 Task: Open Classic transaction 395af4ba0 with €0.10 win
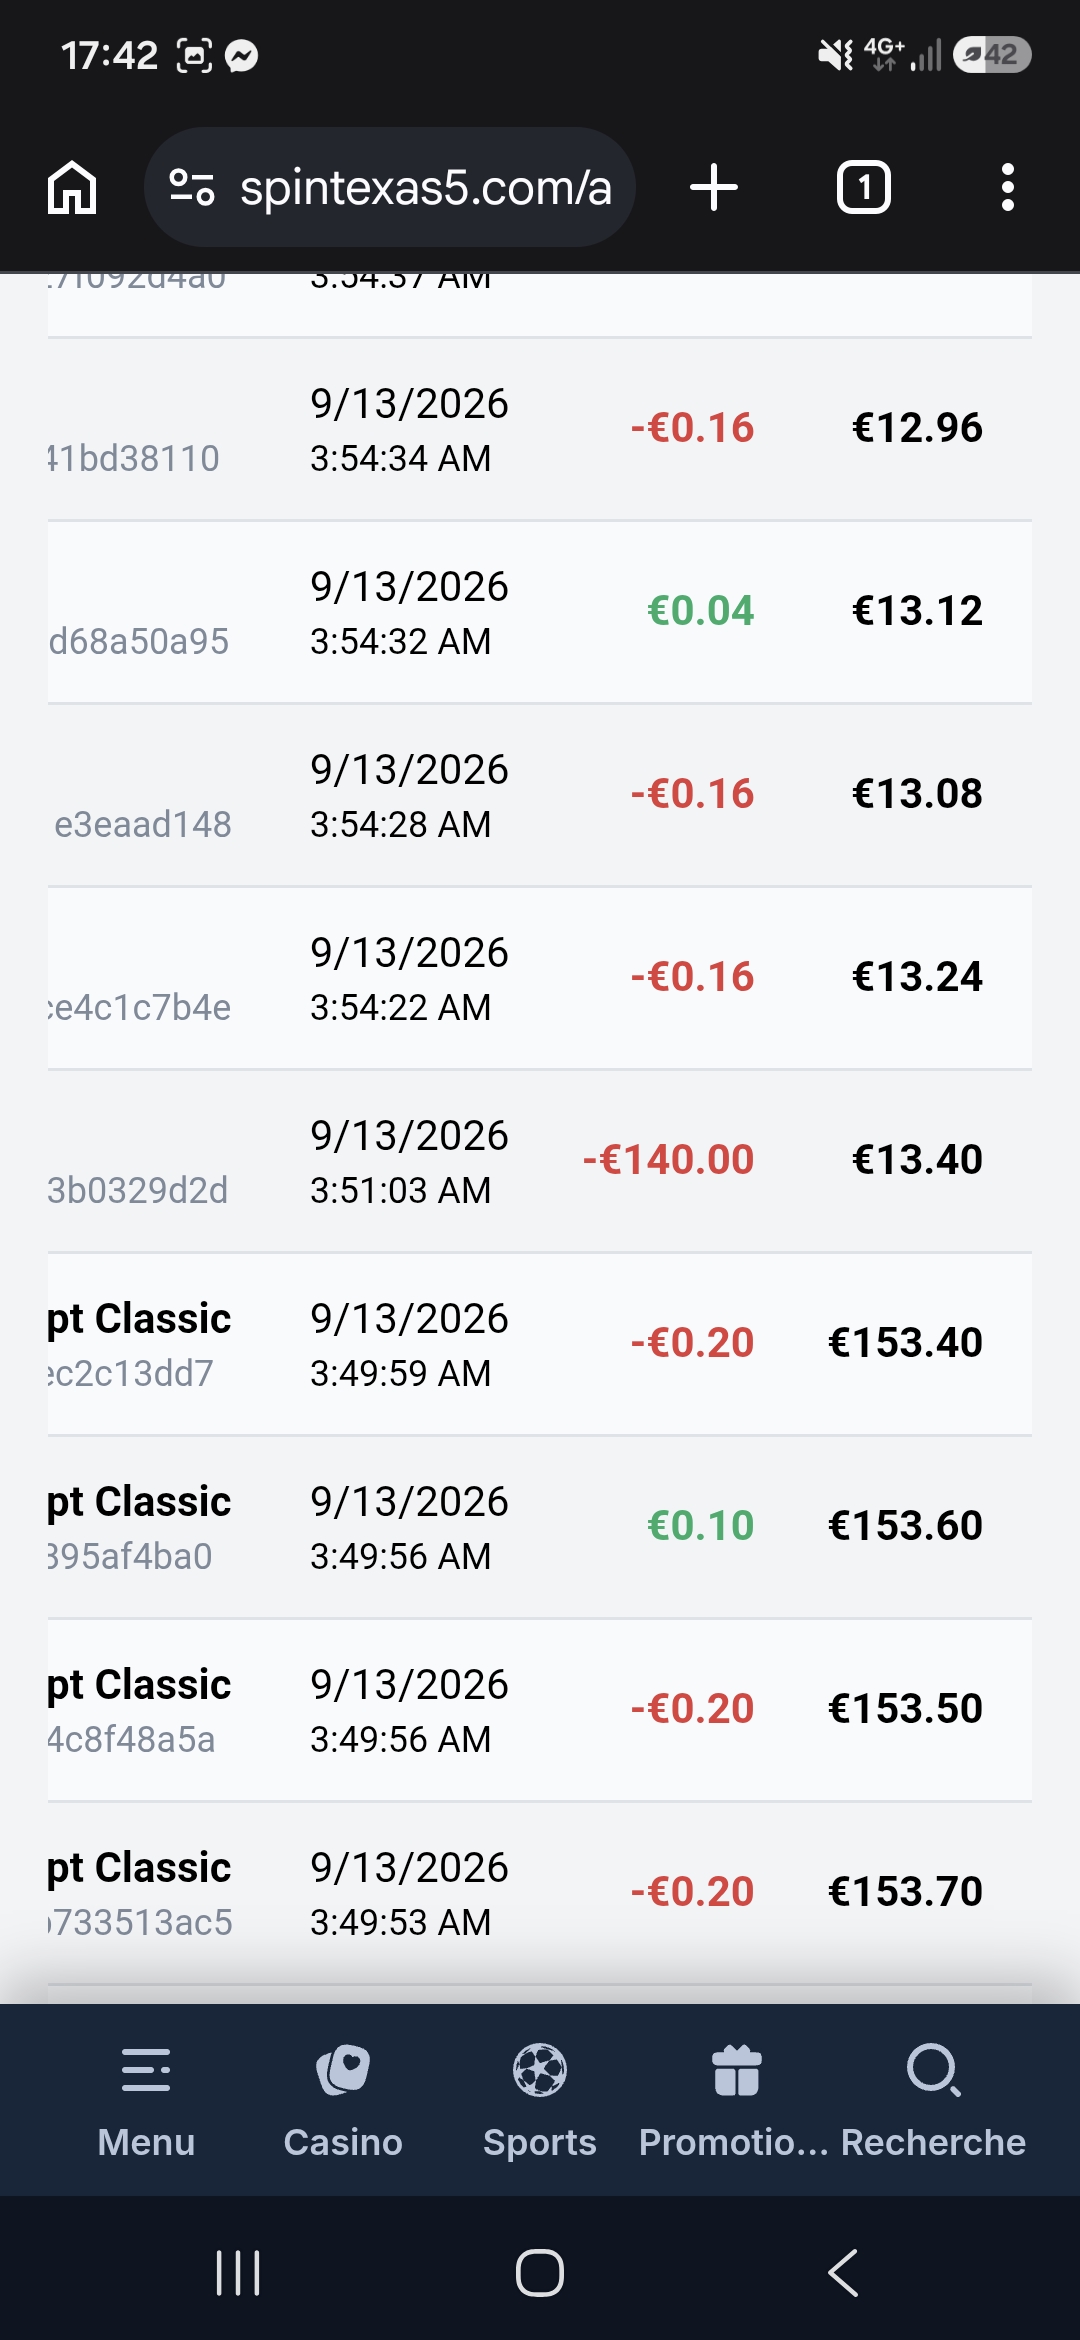point(540,1528)
